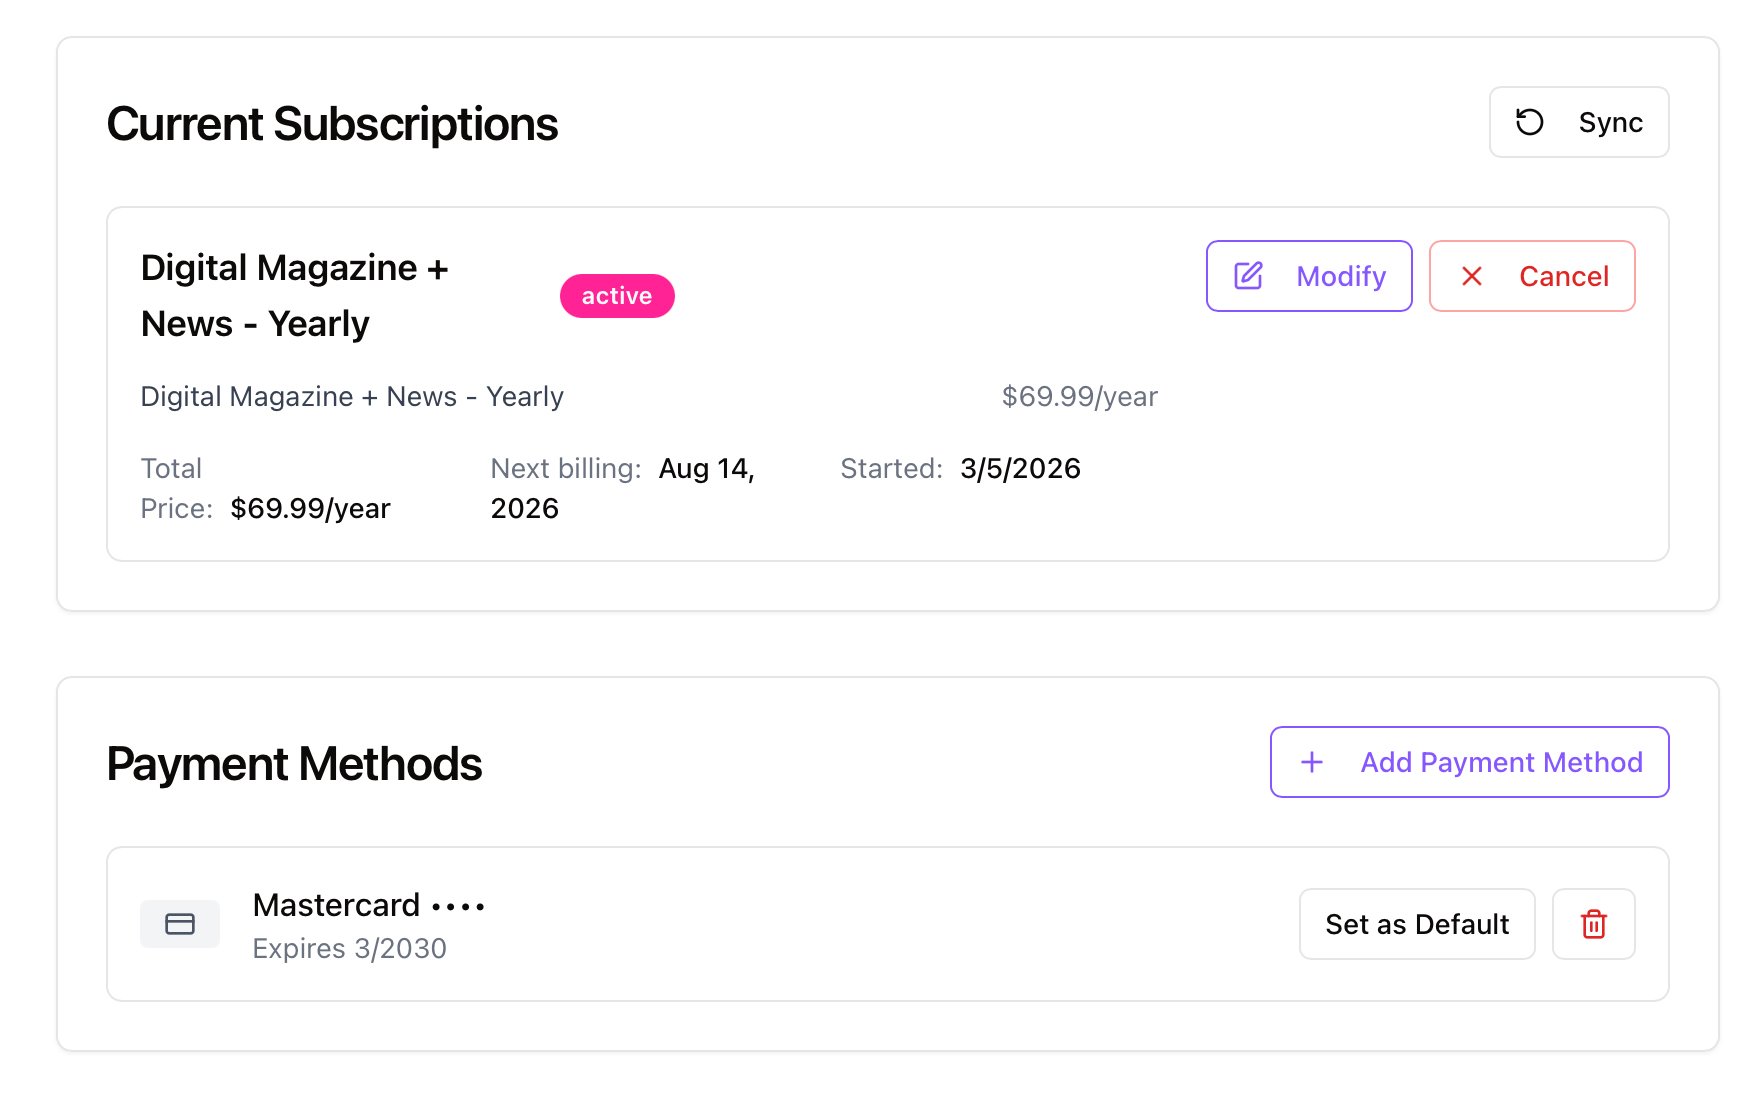Click the Payment Methods heading
Viewport: 1762px width, 1094px height.
pyautogui.click(x=294, y=764)
